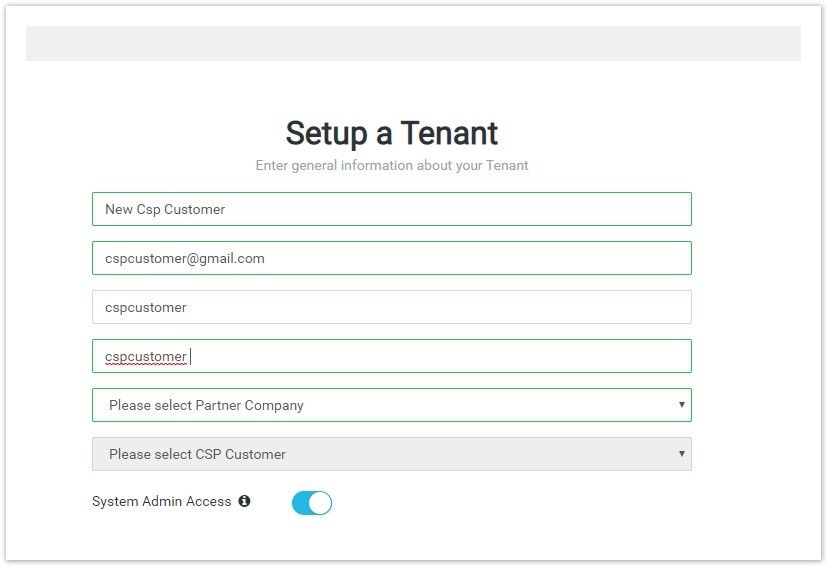Click the Enter general information subtitle text

tap(391, 165)
